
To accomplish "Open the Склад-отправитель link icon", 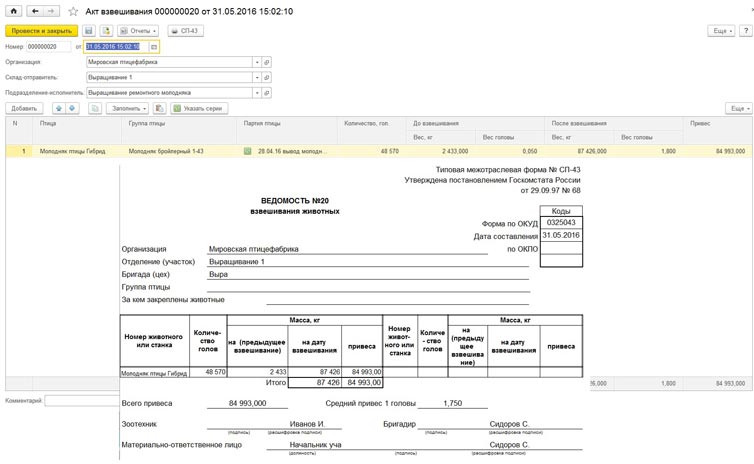I will coord(266,77).
